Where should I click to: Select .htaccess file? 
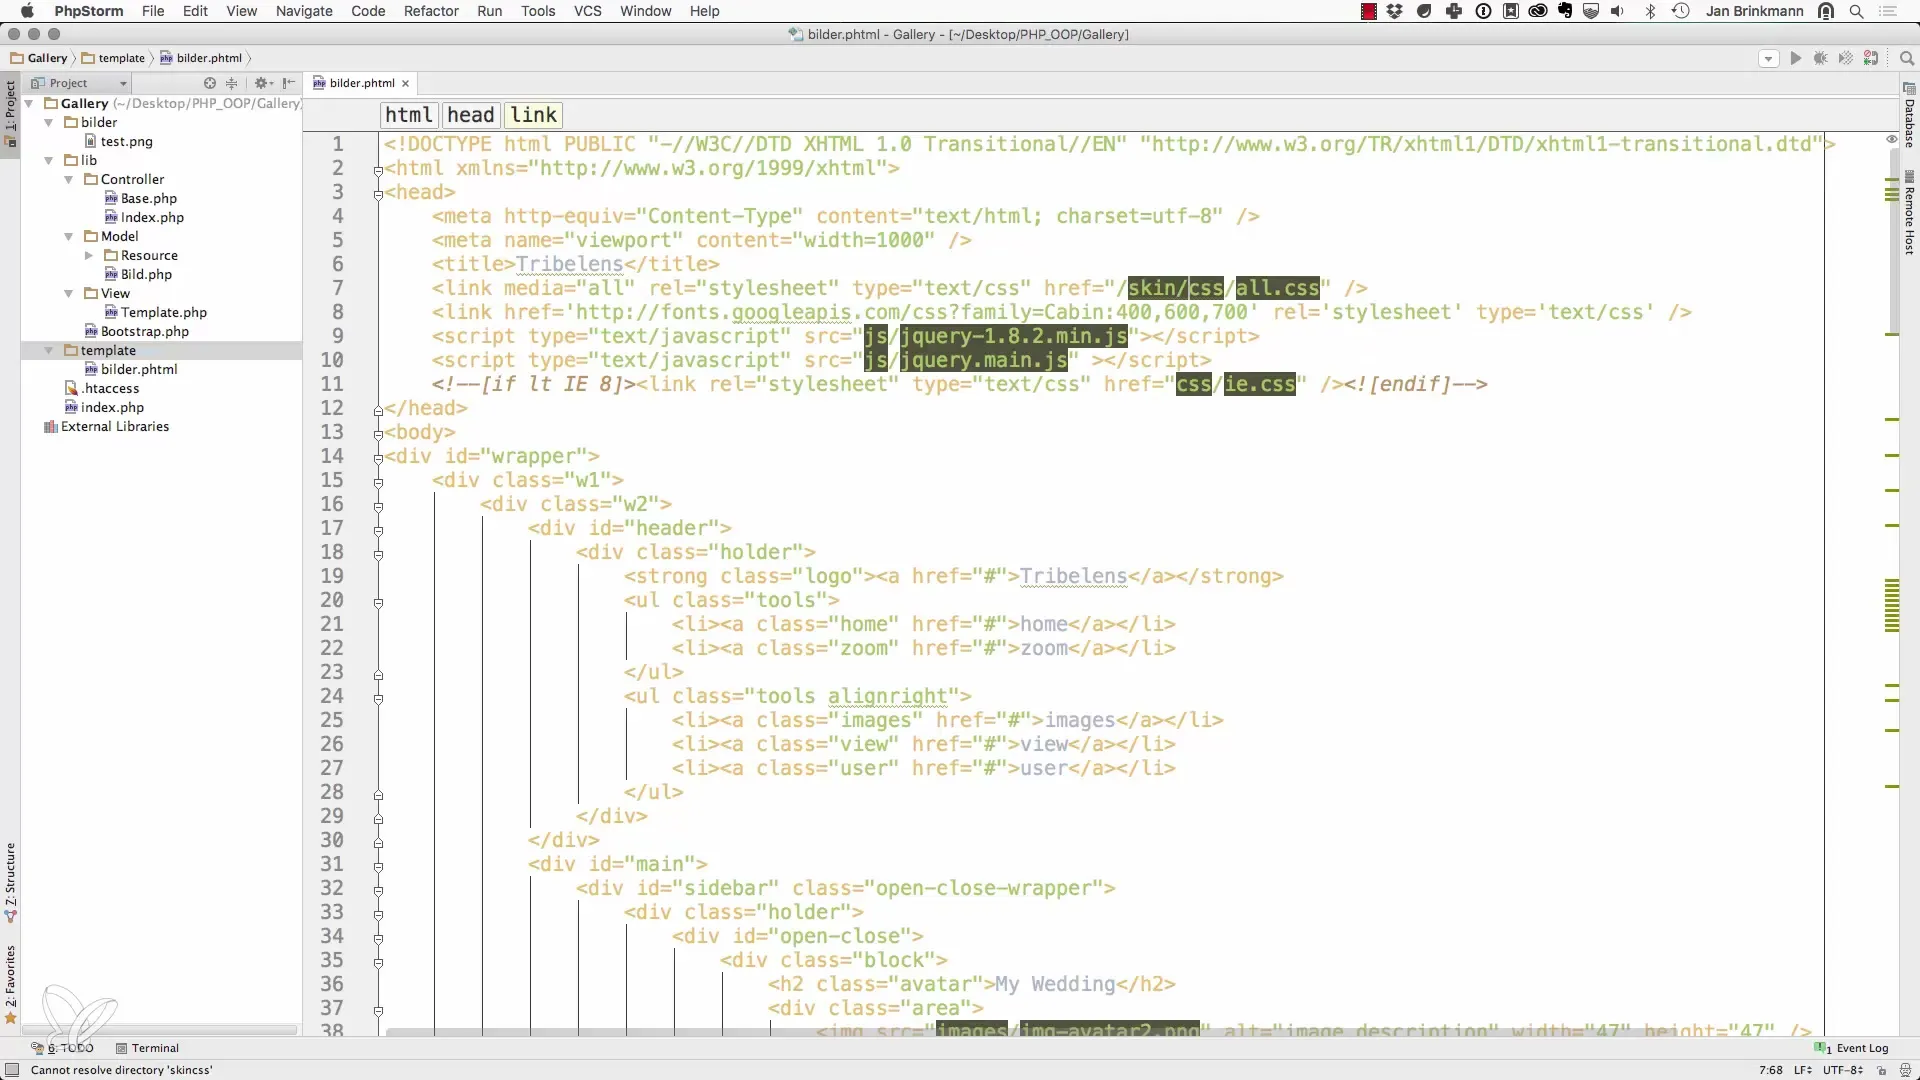pyautogui.click(x=102, y=388)
